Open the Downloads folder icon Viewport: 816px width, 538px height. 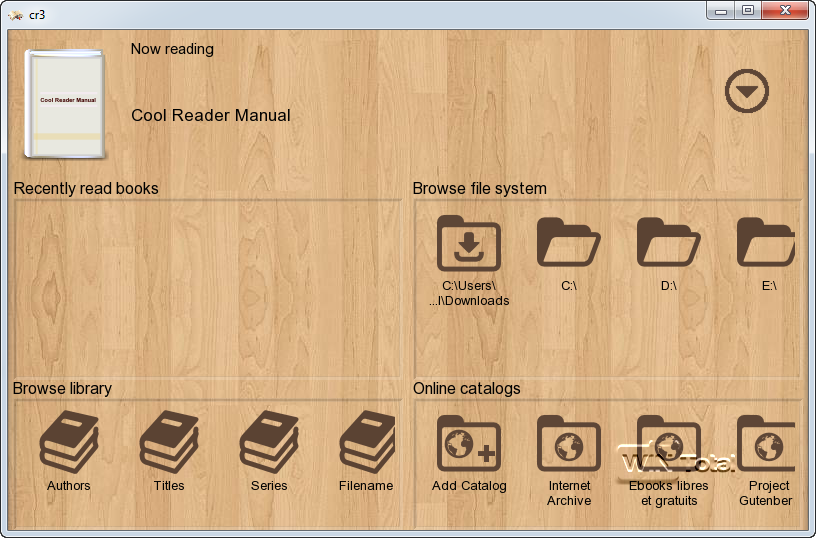(x=469, y=244)
